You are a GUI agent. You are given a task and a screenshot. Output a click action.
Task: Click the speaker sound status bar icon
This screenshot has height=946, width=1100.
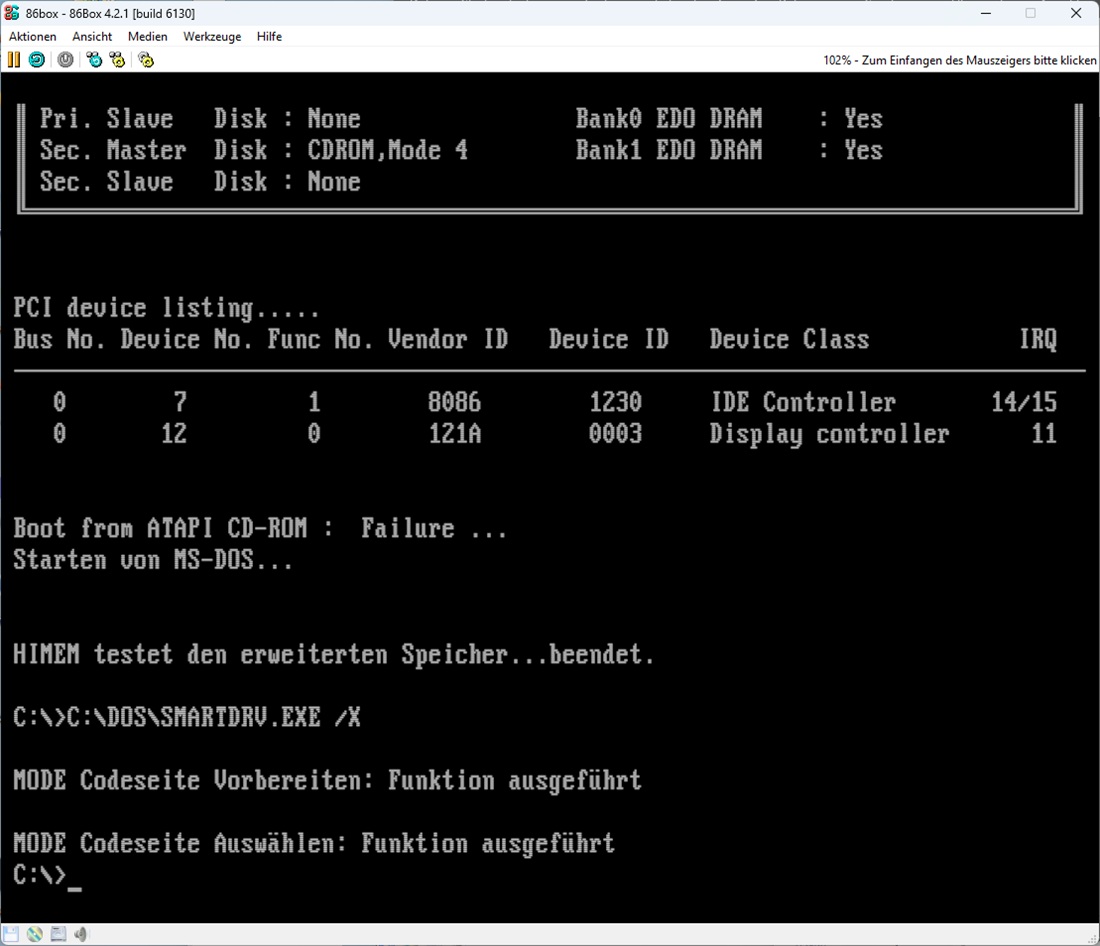(81, 934)
